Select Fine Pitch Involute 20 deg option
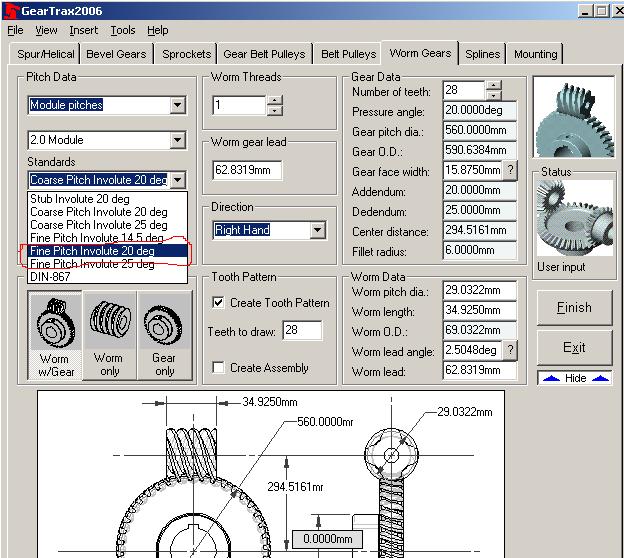The image size is (624, 558). pyautogui.click(x=107, y=251)
